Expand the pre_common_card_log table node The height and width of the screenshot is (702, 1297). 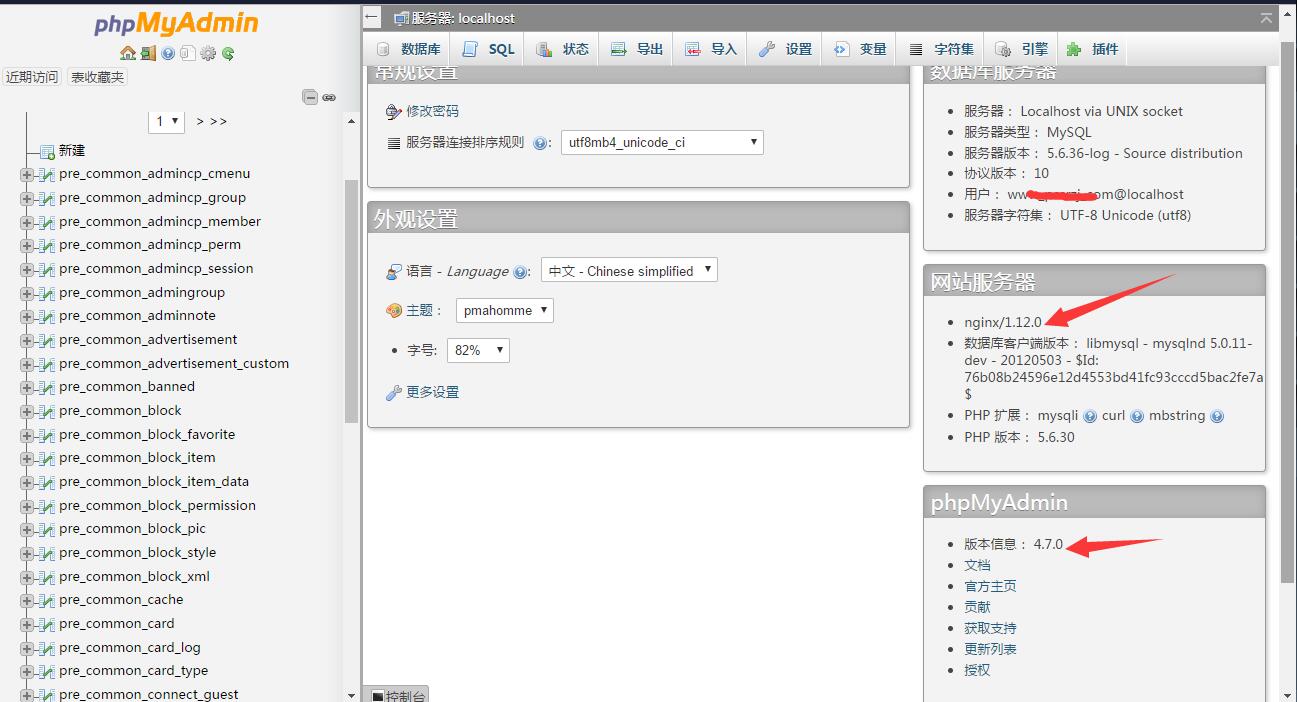[27, 648]
